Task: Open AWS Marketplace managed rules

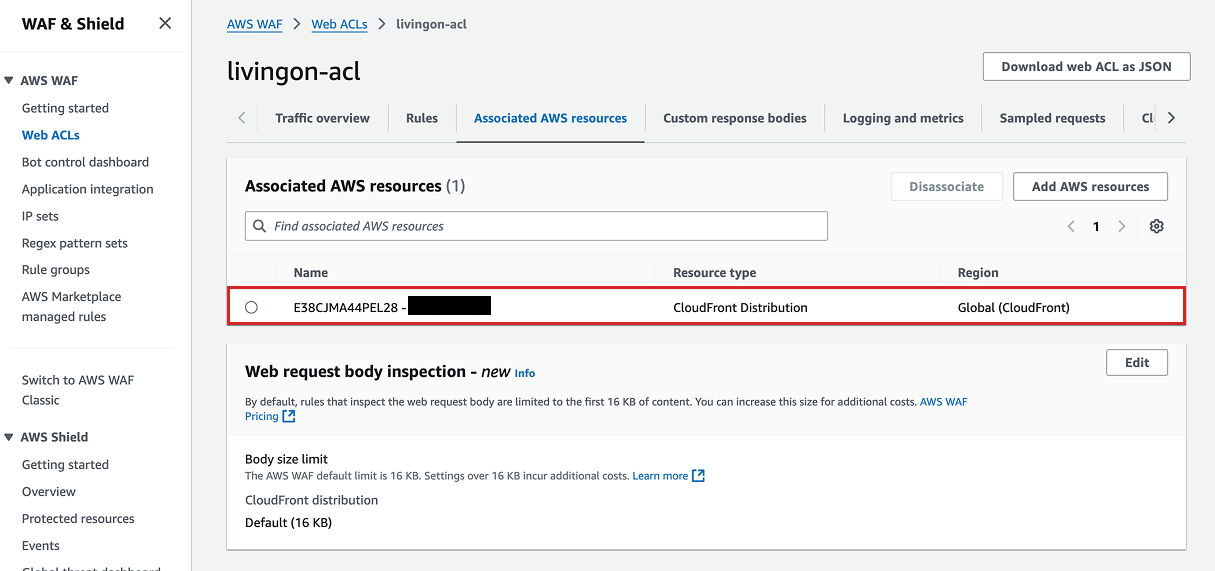Action: click(x=72, y=307)
